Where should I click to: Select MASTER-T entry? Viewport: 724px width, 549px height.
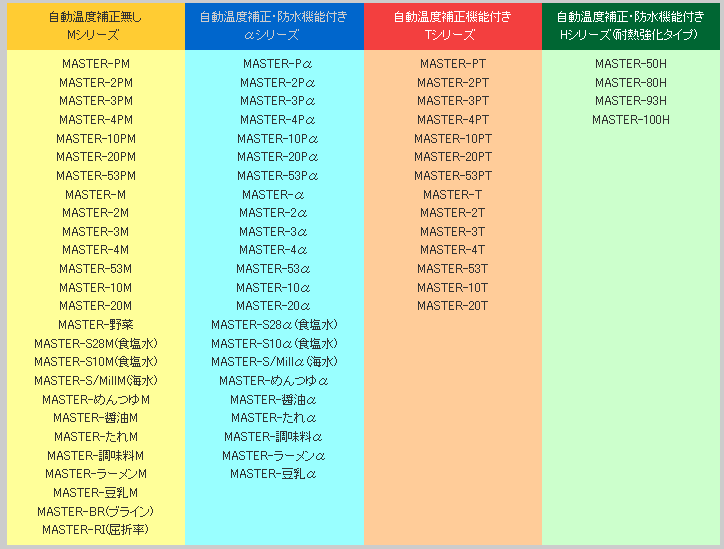coord(452,194)
